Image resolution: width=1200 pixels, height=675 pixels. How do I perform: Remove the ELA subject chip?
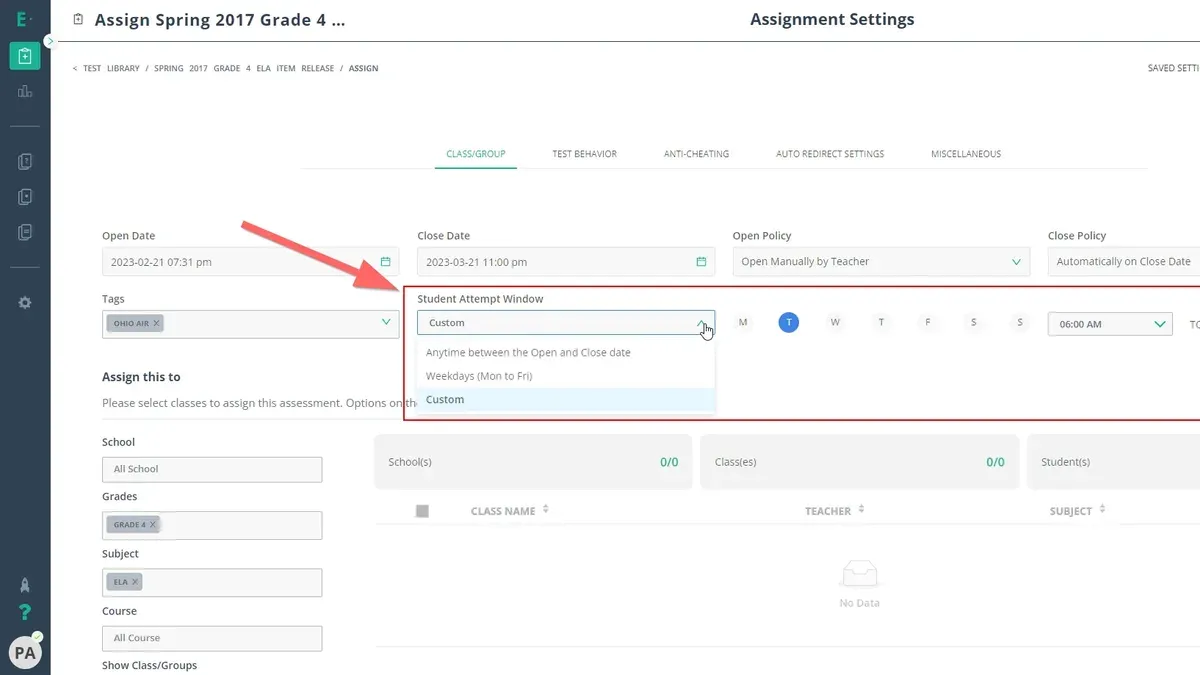pyautogui.click(x=135, y=581)
